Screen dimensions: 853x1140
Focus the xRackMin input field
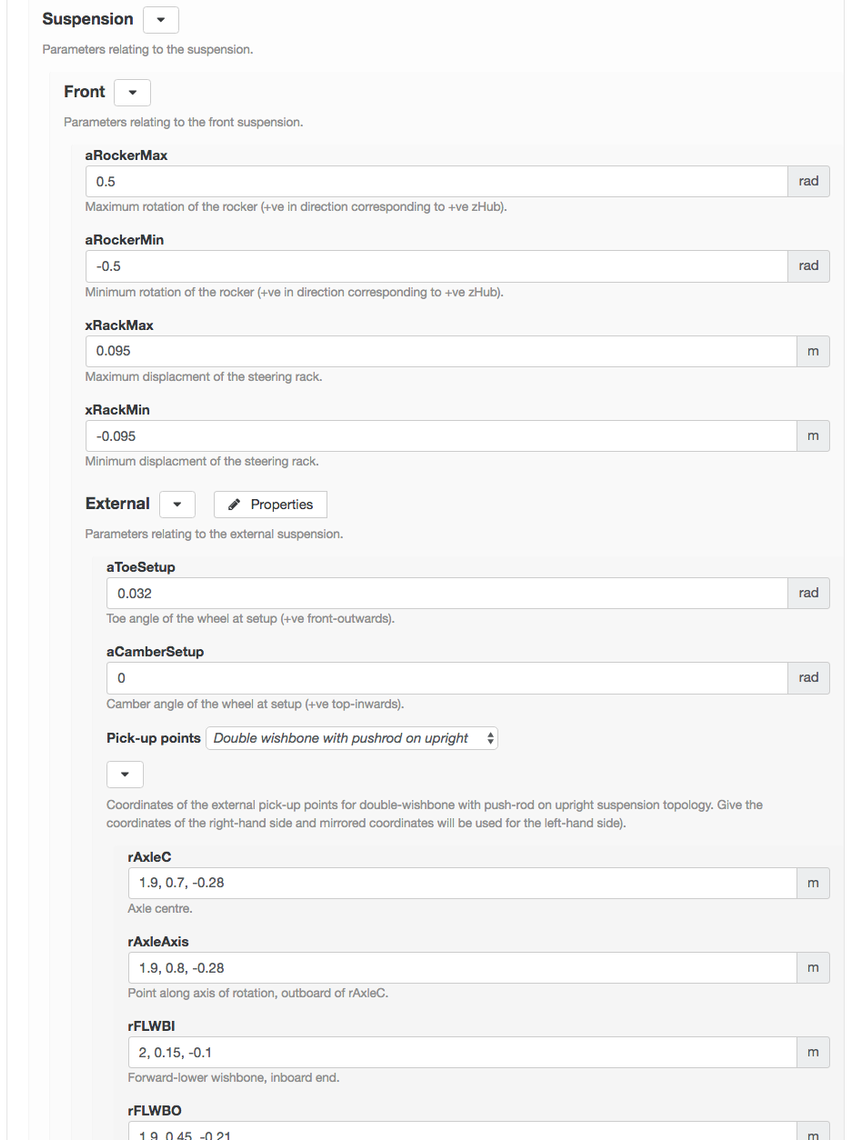[441, 436]
